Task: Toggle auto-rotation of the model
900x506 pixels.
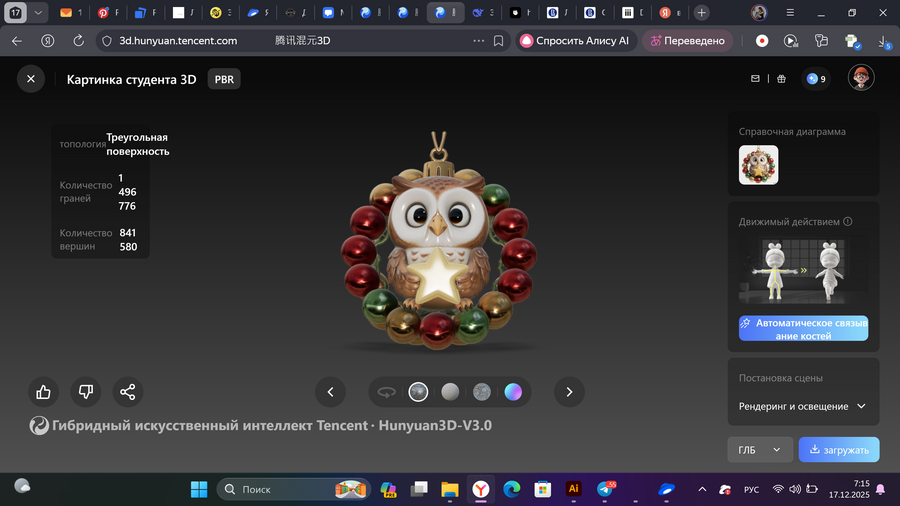Action: pyautogui.click(x=386, y=392)
